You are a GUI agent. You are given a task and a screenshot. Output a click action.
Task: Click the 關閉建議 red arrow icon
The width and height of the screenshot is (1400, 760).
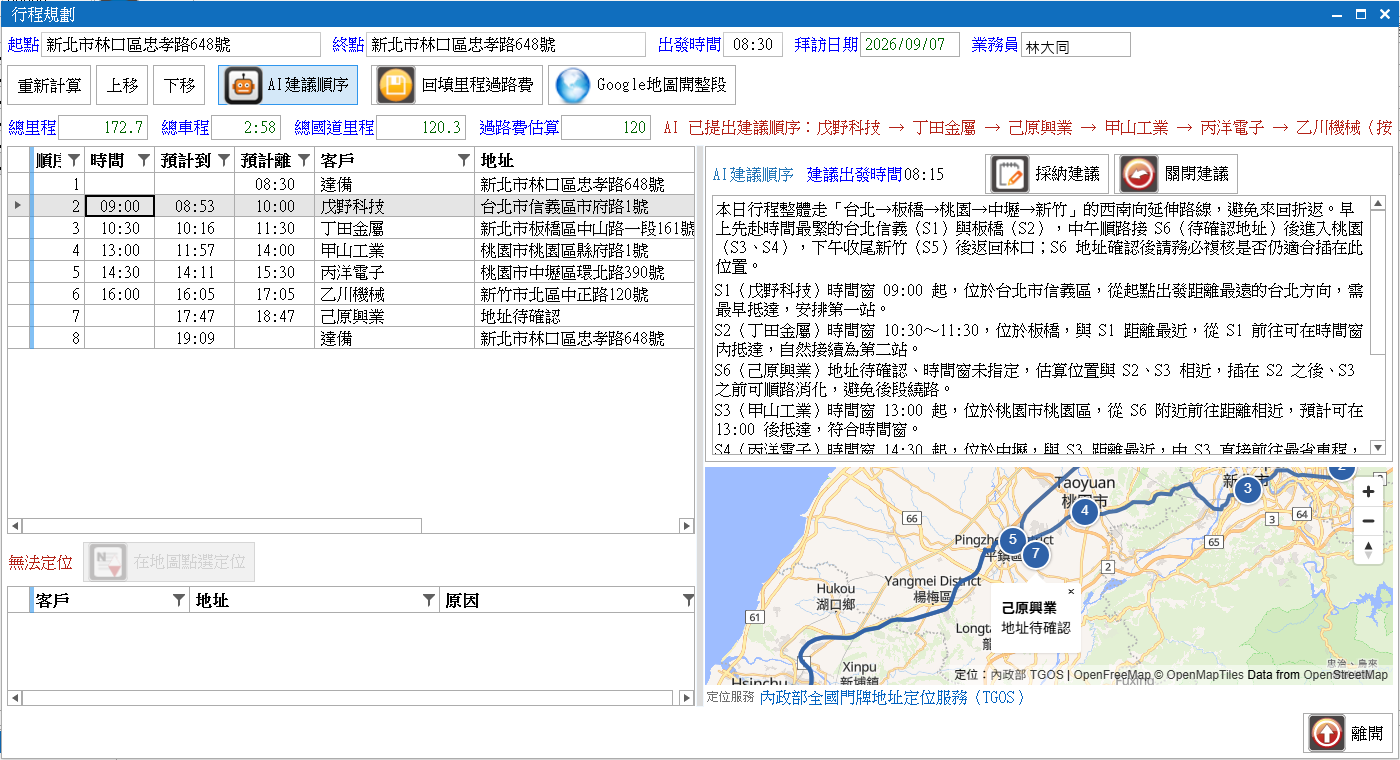tap(1140, 174)
